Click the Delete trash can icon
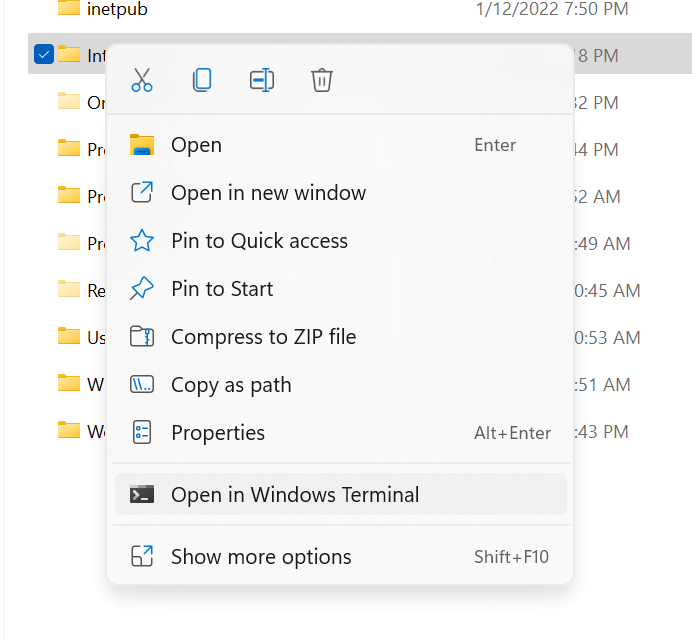Viewport: 692px width, 640px height. [x=322, y=80]
